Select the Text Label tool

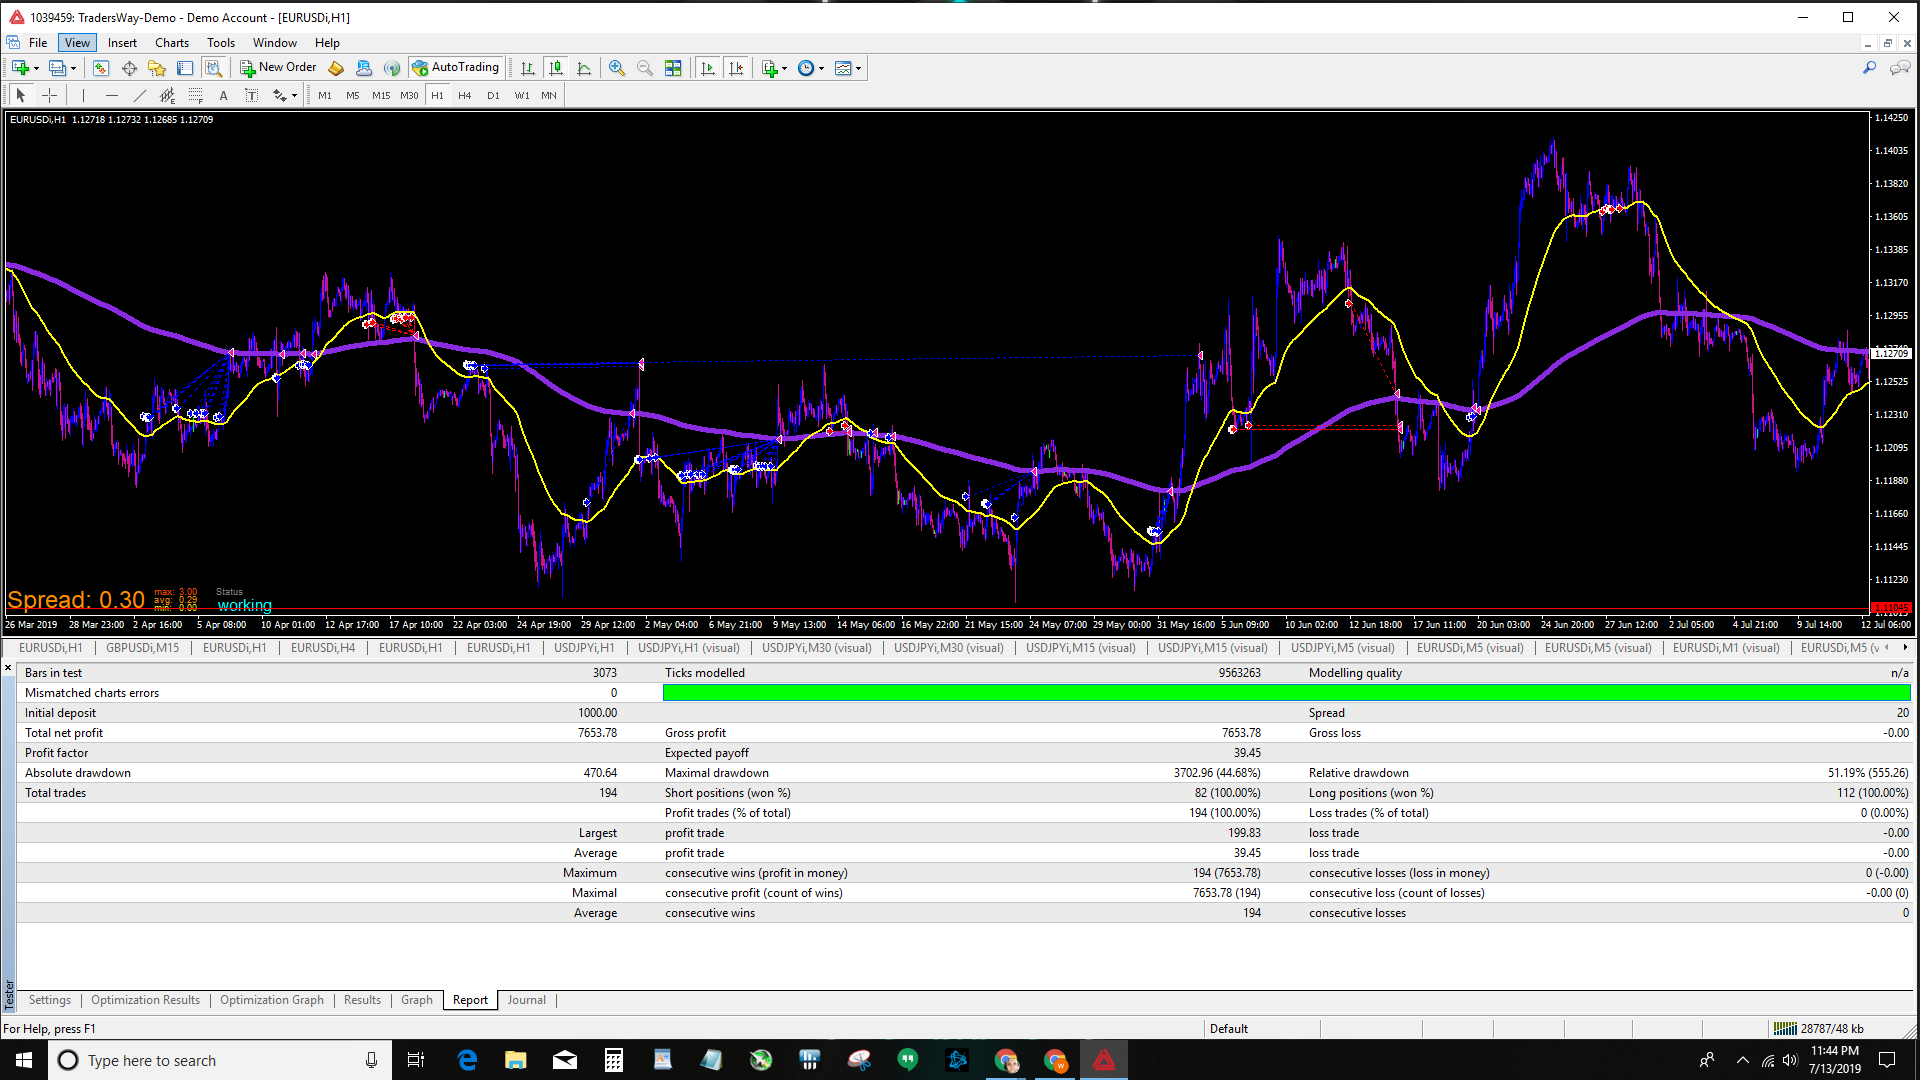[x=251, y=95]
